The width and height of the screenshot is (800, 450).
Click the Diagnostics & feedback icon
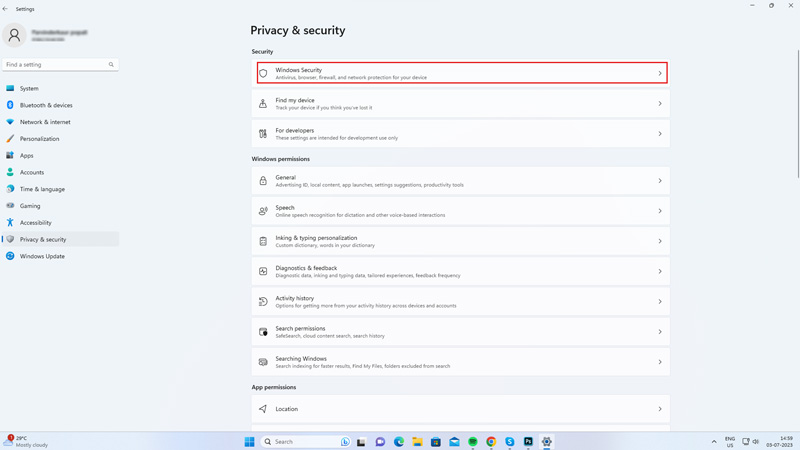click(x=263, y=271)
